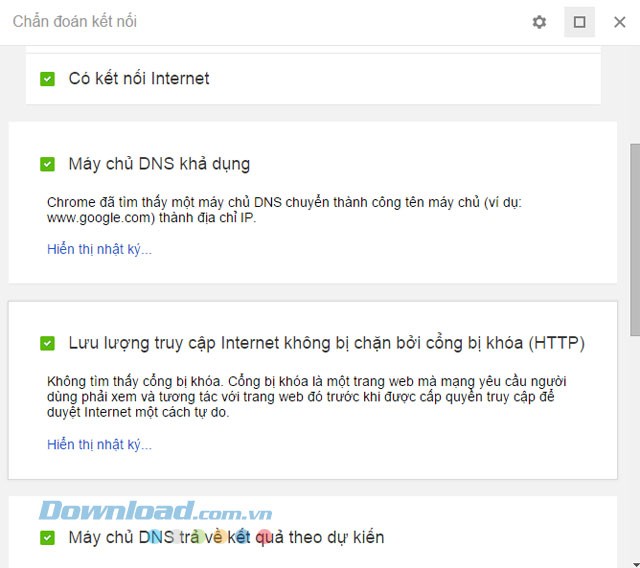Click scrollbar track below the thumb
This screenshot has height=568, width=640.
[x=635, y=448]
